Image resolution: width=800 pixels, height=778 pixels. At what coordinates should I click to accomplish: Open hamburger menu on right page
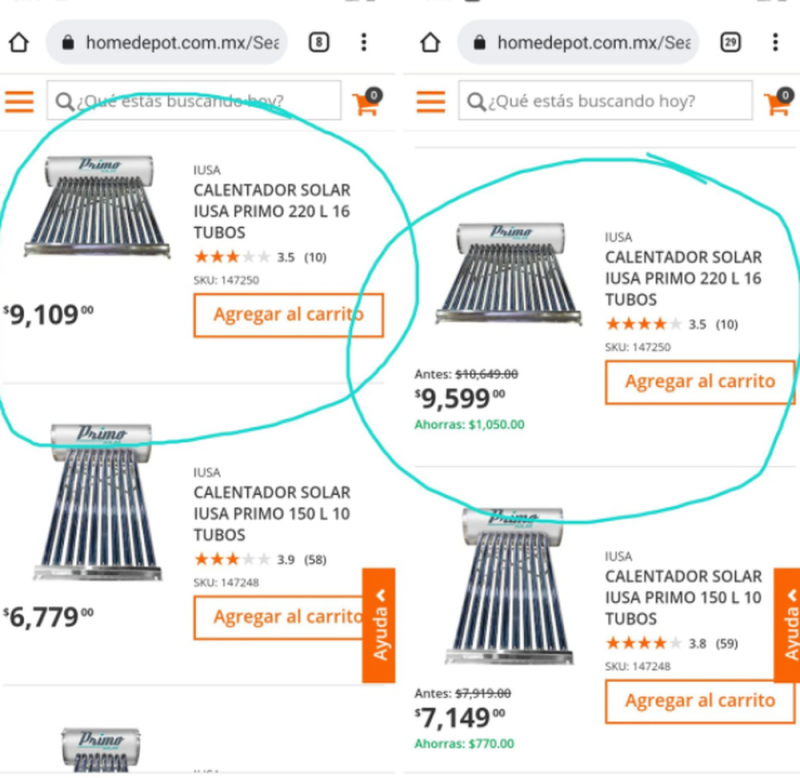tap(431, 101)
